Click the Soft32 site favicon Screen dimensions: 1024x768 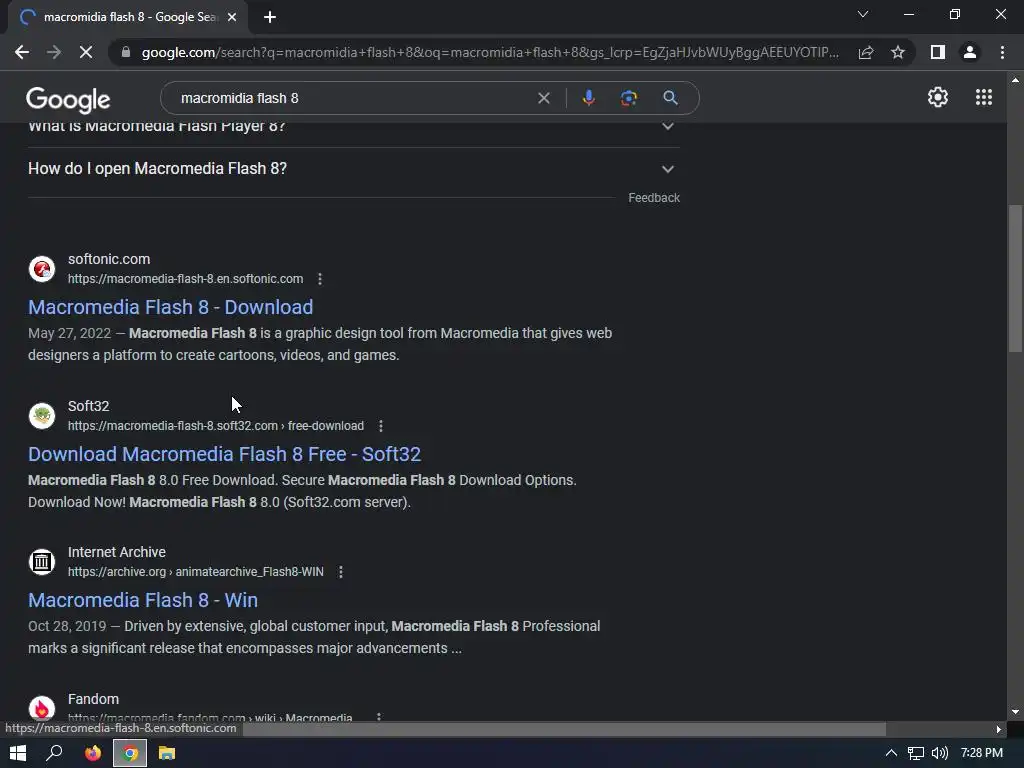(x=42, y=415)
